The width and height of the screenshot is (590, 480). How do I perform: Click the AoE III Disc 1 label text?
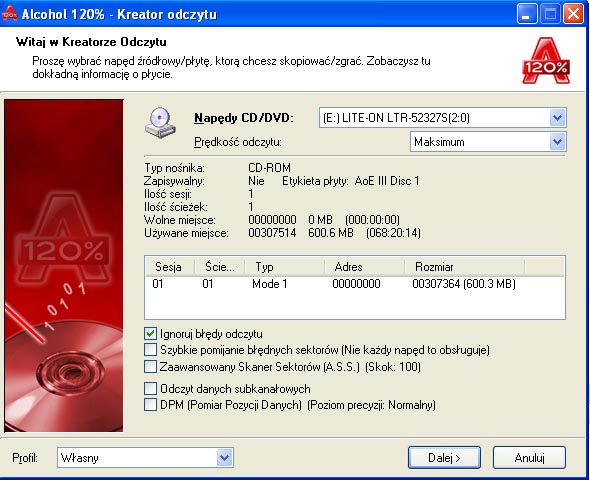(387, 181)
